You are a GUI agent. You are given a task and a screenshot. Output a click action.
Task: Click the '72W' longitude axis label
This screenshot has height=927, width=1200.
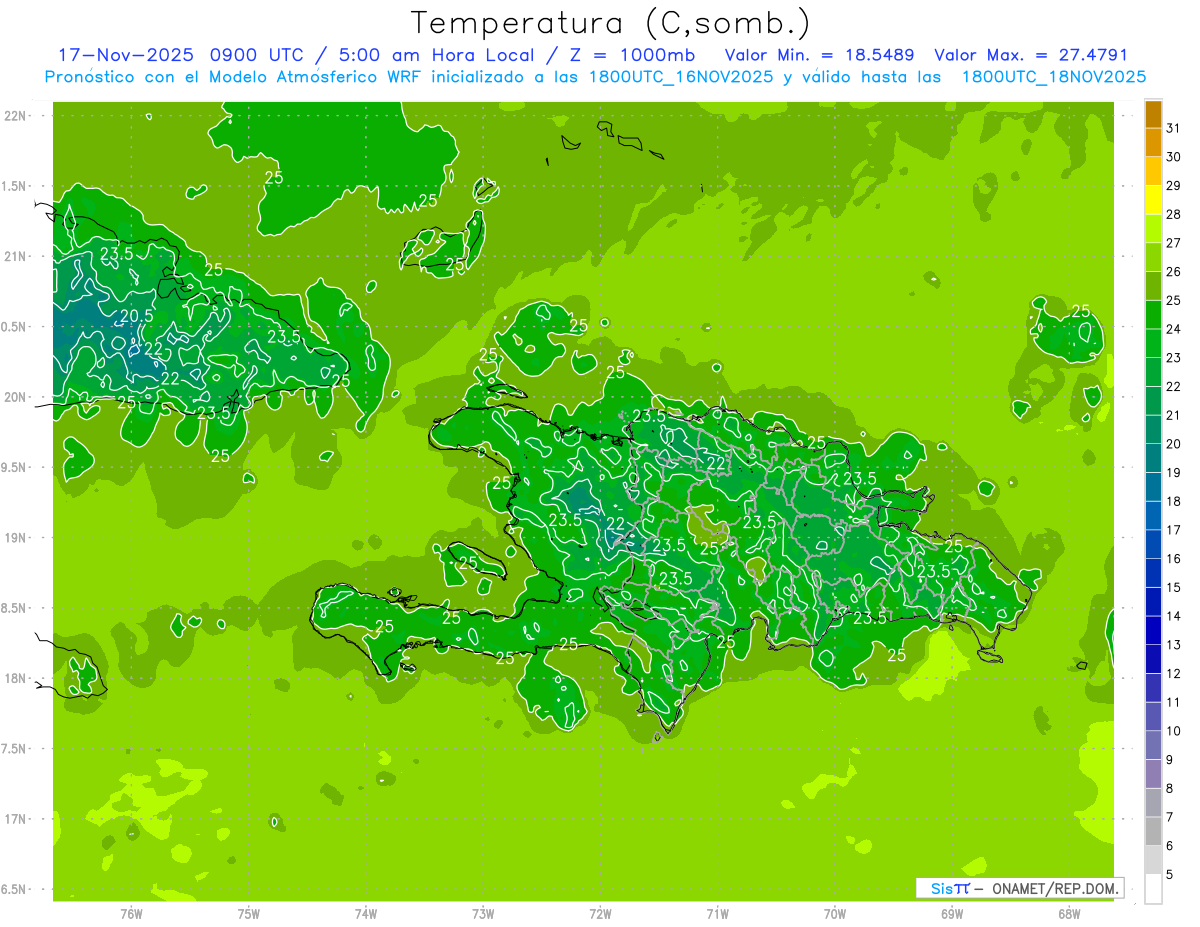pyautogui.click(x=600, y=912)
